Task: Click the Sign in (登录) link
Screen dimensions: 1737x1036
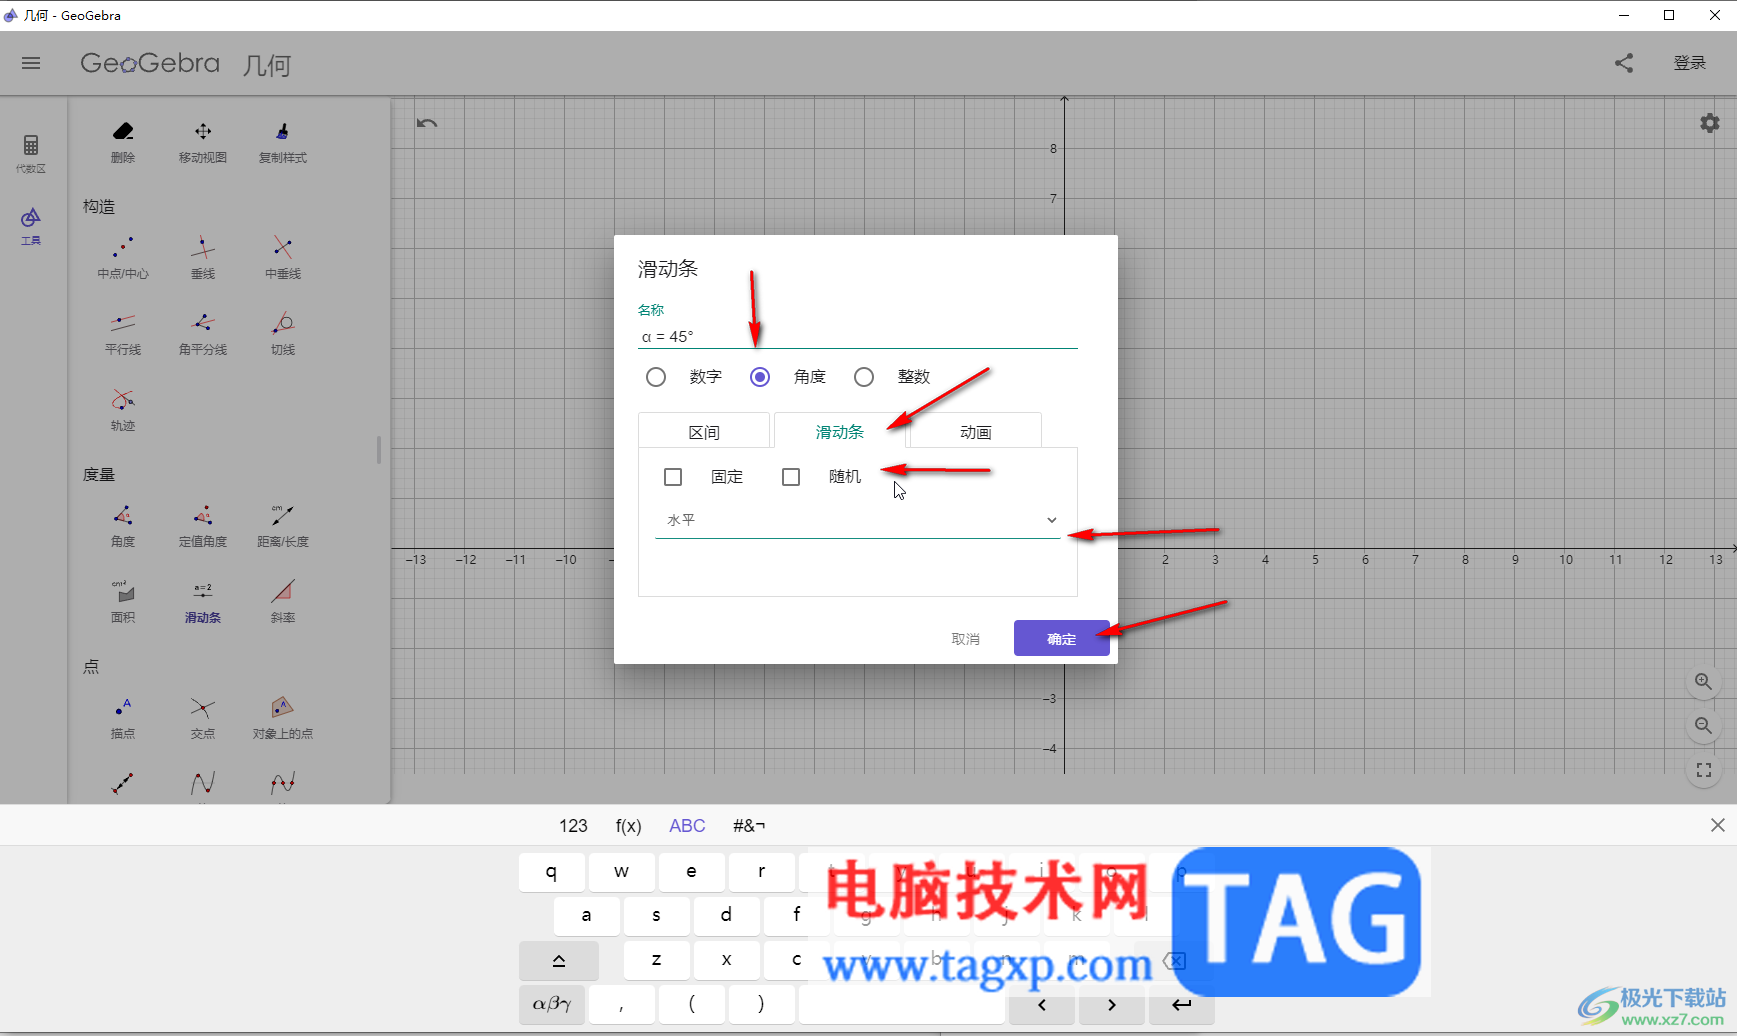Action: (1690, 63)
